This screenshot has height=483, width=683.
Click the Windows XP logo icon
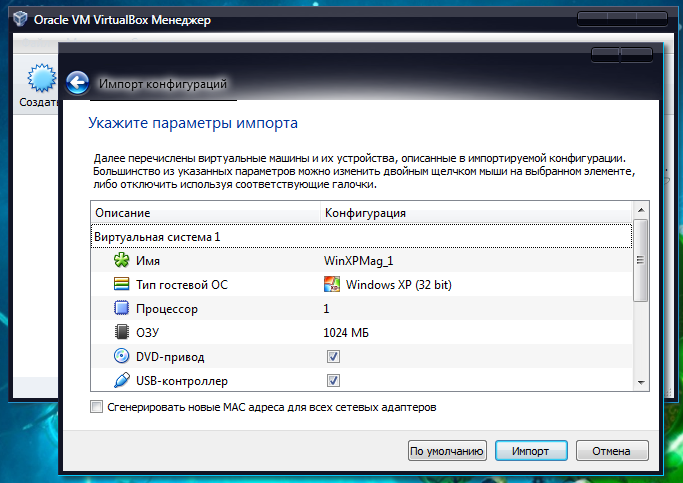pyautogui.click(x=332, y=284)
